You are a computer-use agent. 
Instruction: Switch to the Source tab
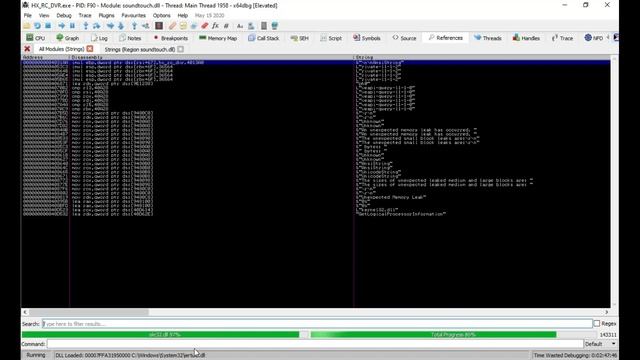click(404, 38)
